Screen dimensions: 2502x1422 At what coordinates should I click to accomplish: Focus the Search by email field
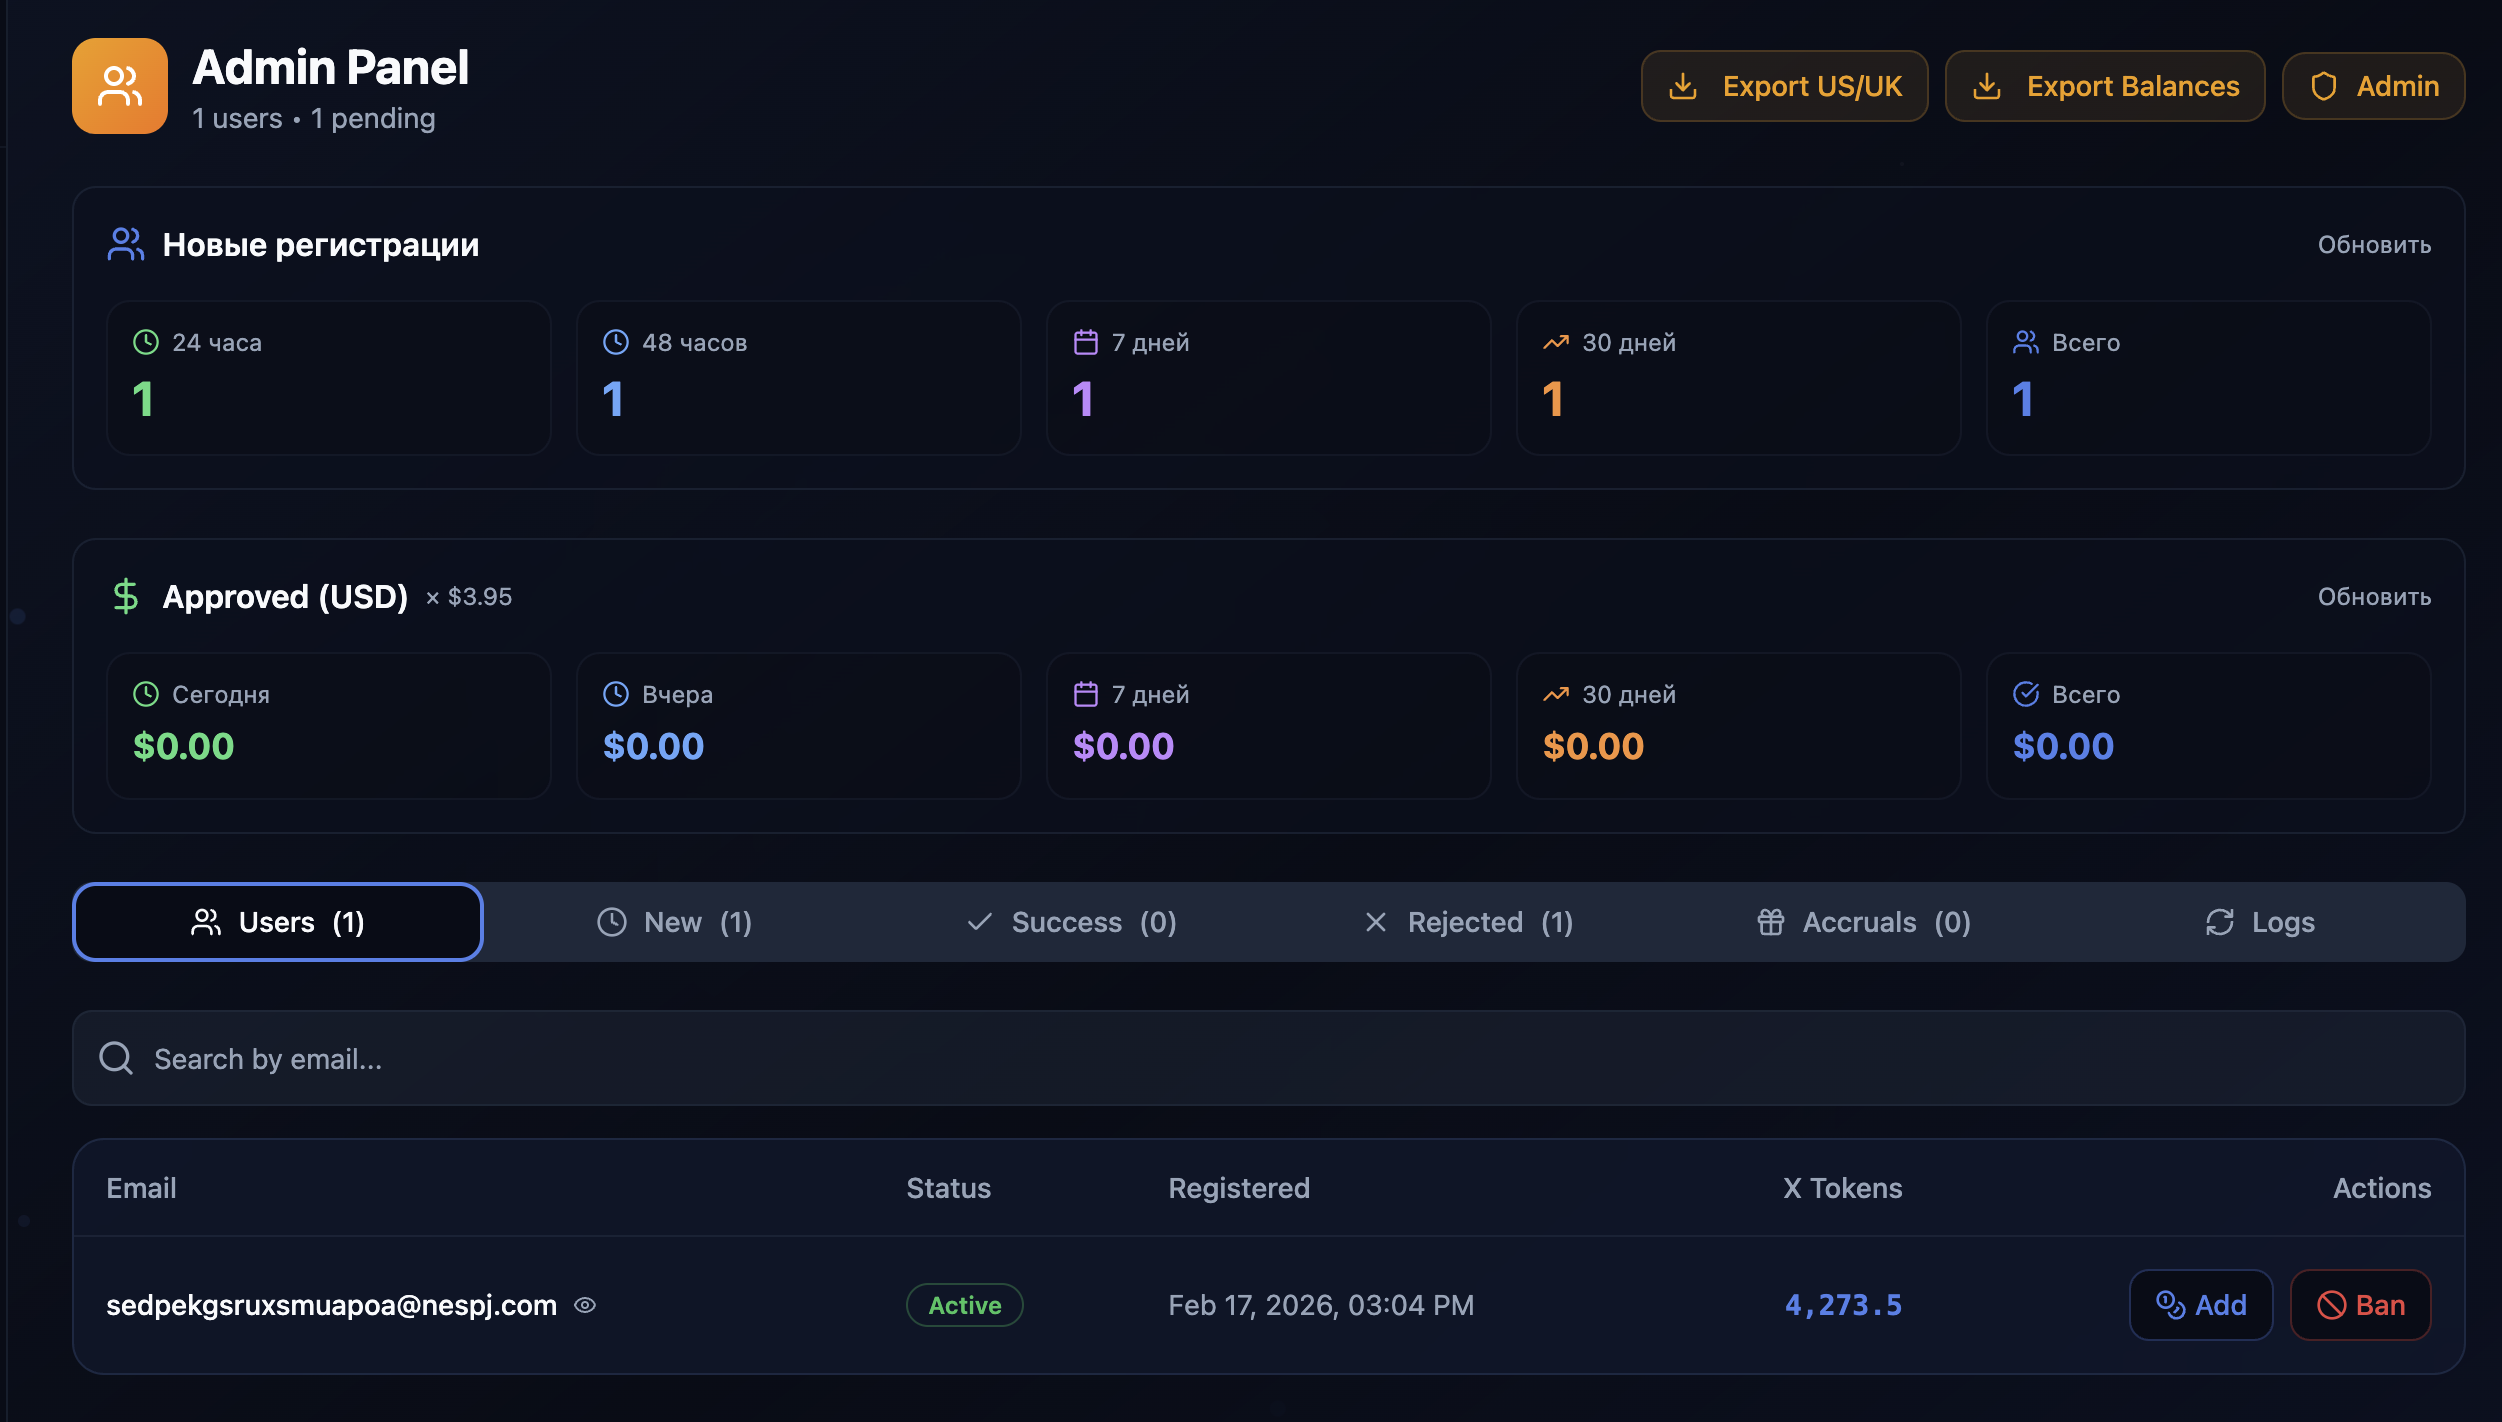[1268, 1058]
